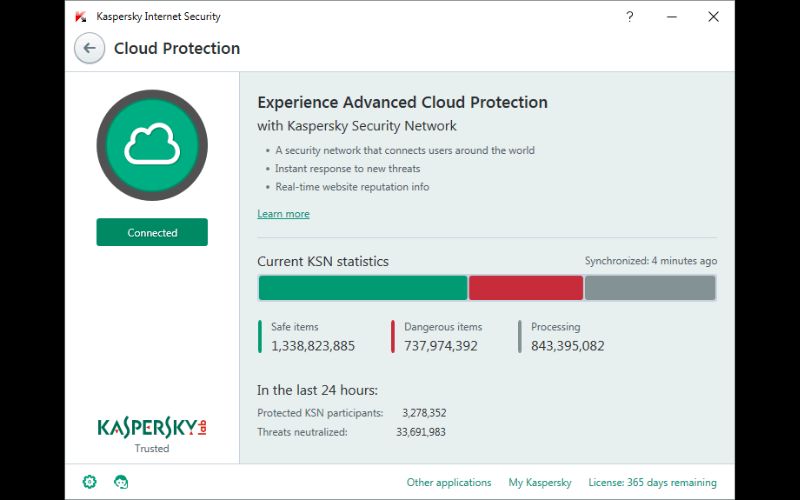Click the large green cloud status icon
Screen dimensions: 800x500
coord(152,146)
